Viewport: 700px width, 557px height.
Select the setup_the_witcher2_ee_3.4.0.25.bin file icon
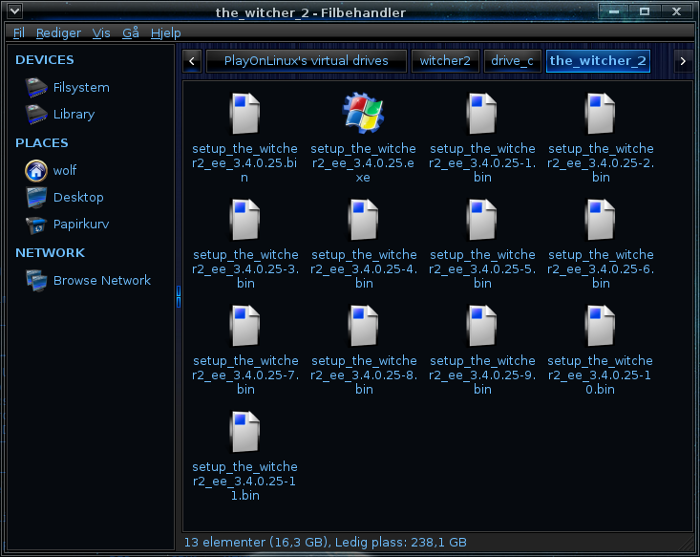[245, 113]
